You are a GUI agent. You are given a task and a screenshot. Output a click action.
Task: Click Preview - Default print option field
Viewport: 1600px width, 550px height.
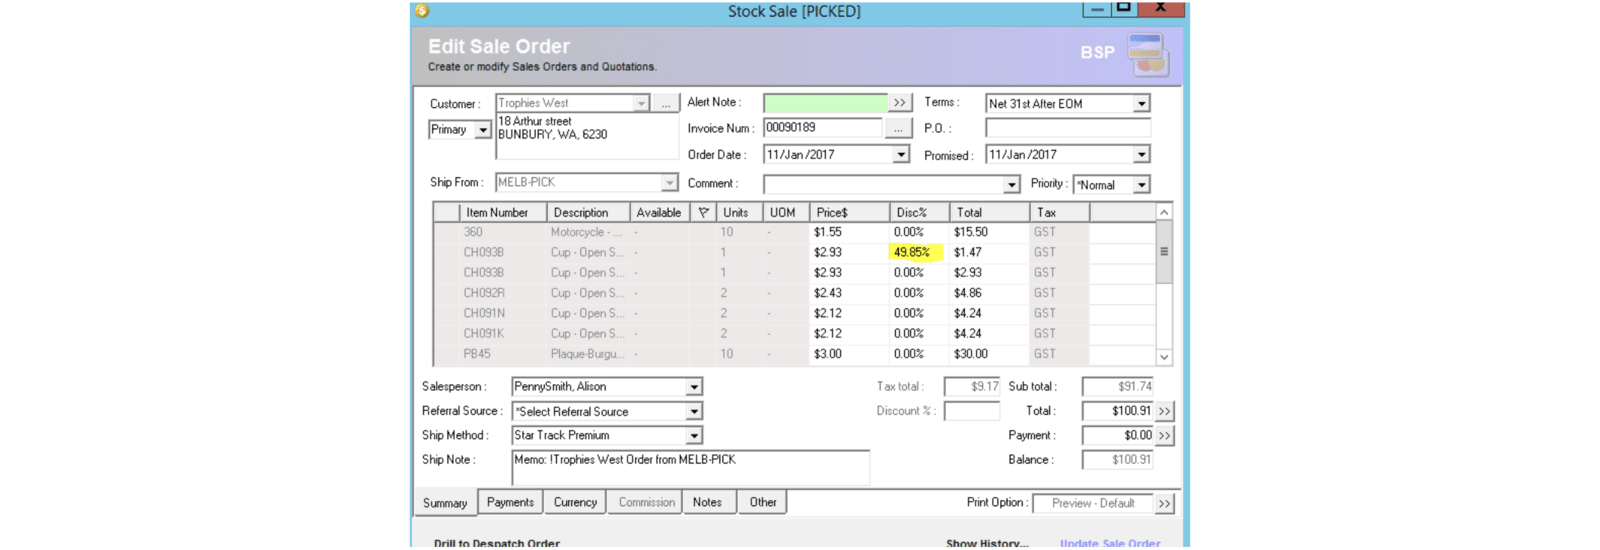(x=1093, y=504)
